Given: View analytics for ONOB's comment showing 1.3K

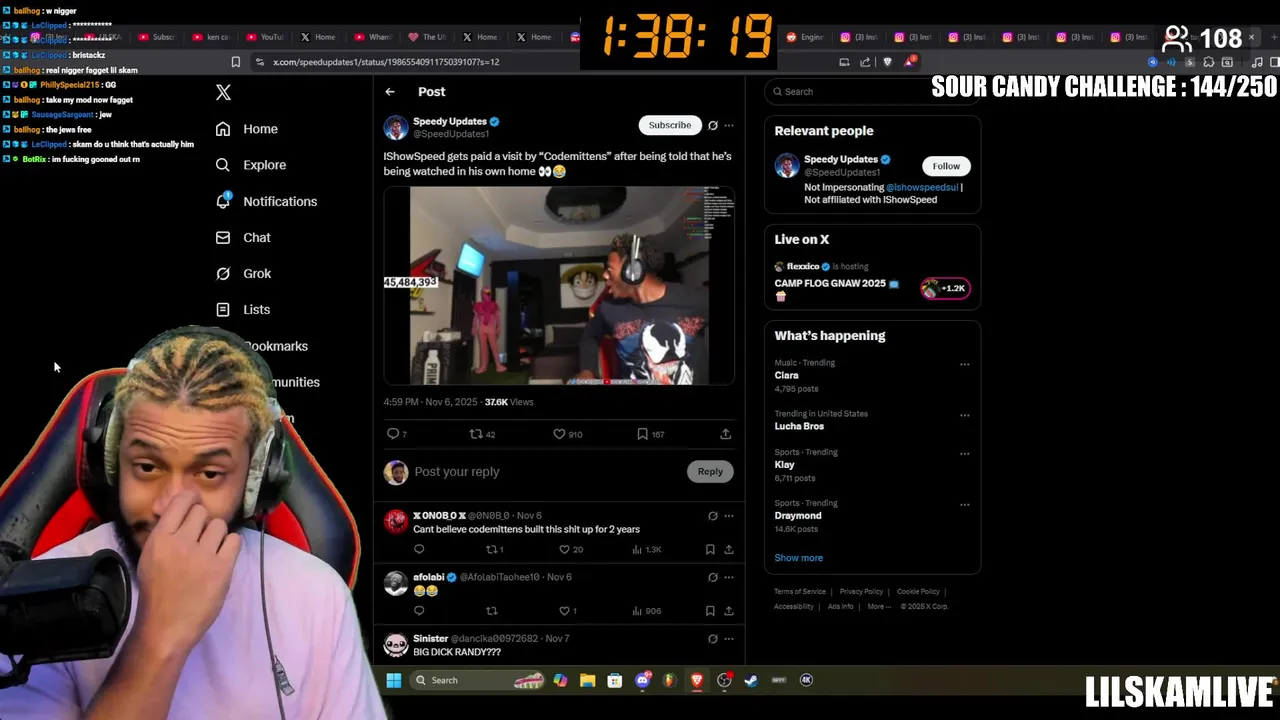Looking at the screenshot, I should [636, 549].
